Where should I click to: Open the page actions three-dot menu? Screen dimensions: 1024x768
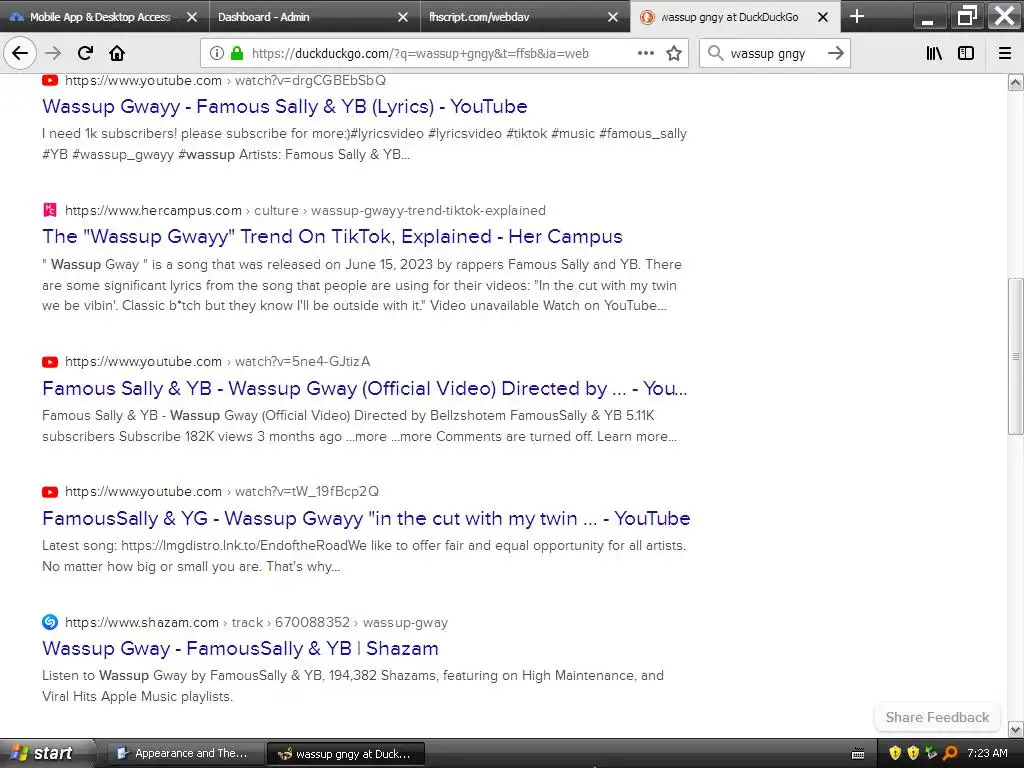click(646, 54)
